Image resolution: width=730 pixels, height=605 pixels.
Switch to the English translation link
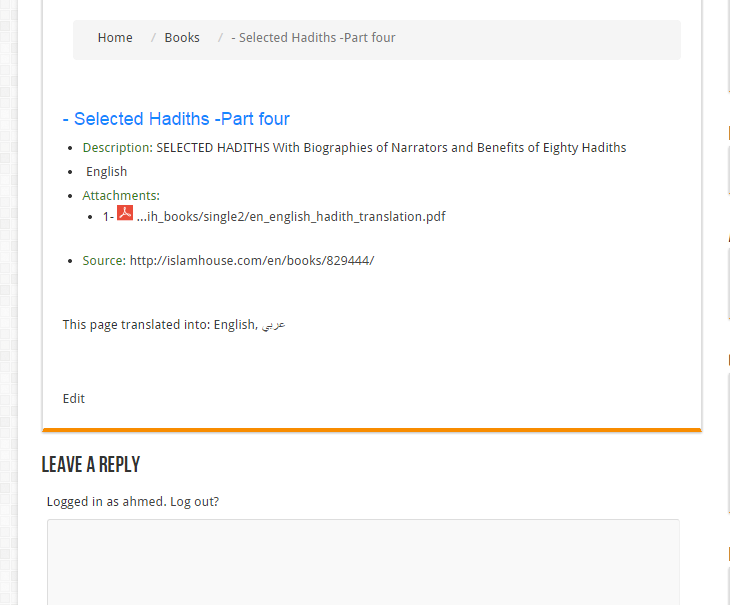point(234,324)
